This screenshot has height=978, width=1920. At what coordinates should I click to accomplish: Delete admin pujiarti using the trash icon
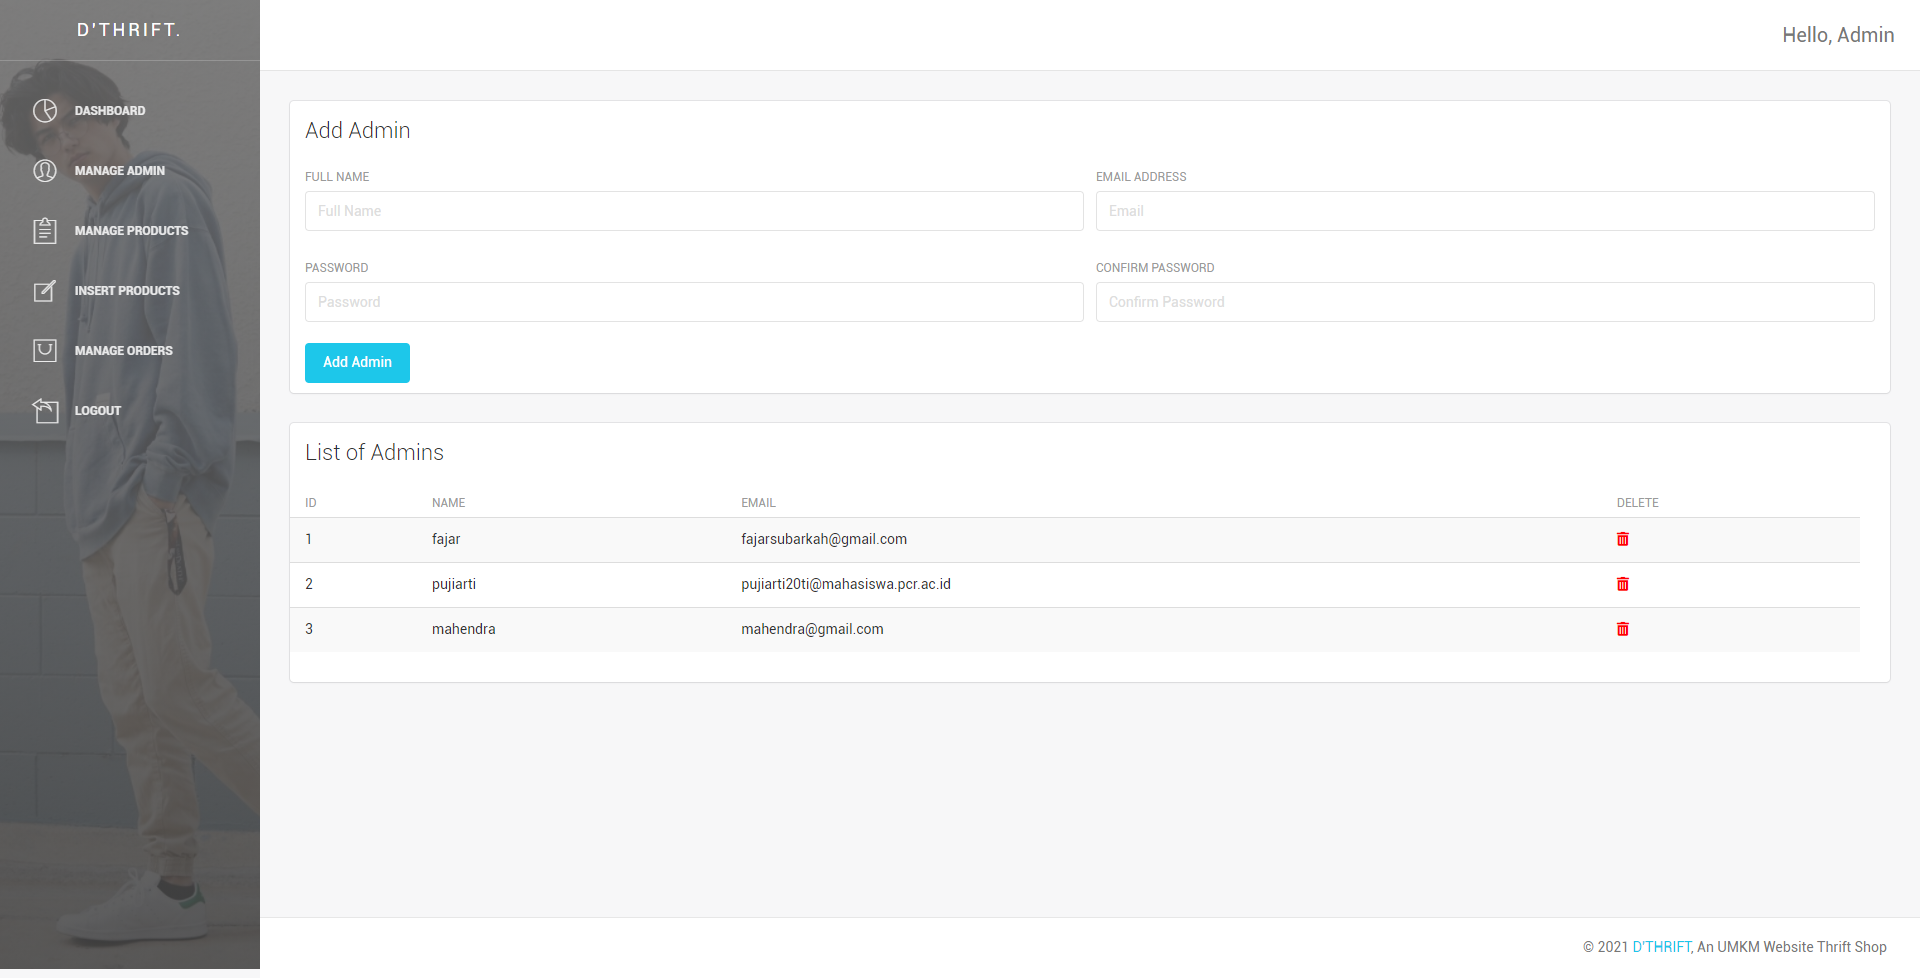[x=1623, y=584]
